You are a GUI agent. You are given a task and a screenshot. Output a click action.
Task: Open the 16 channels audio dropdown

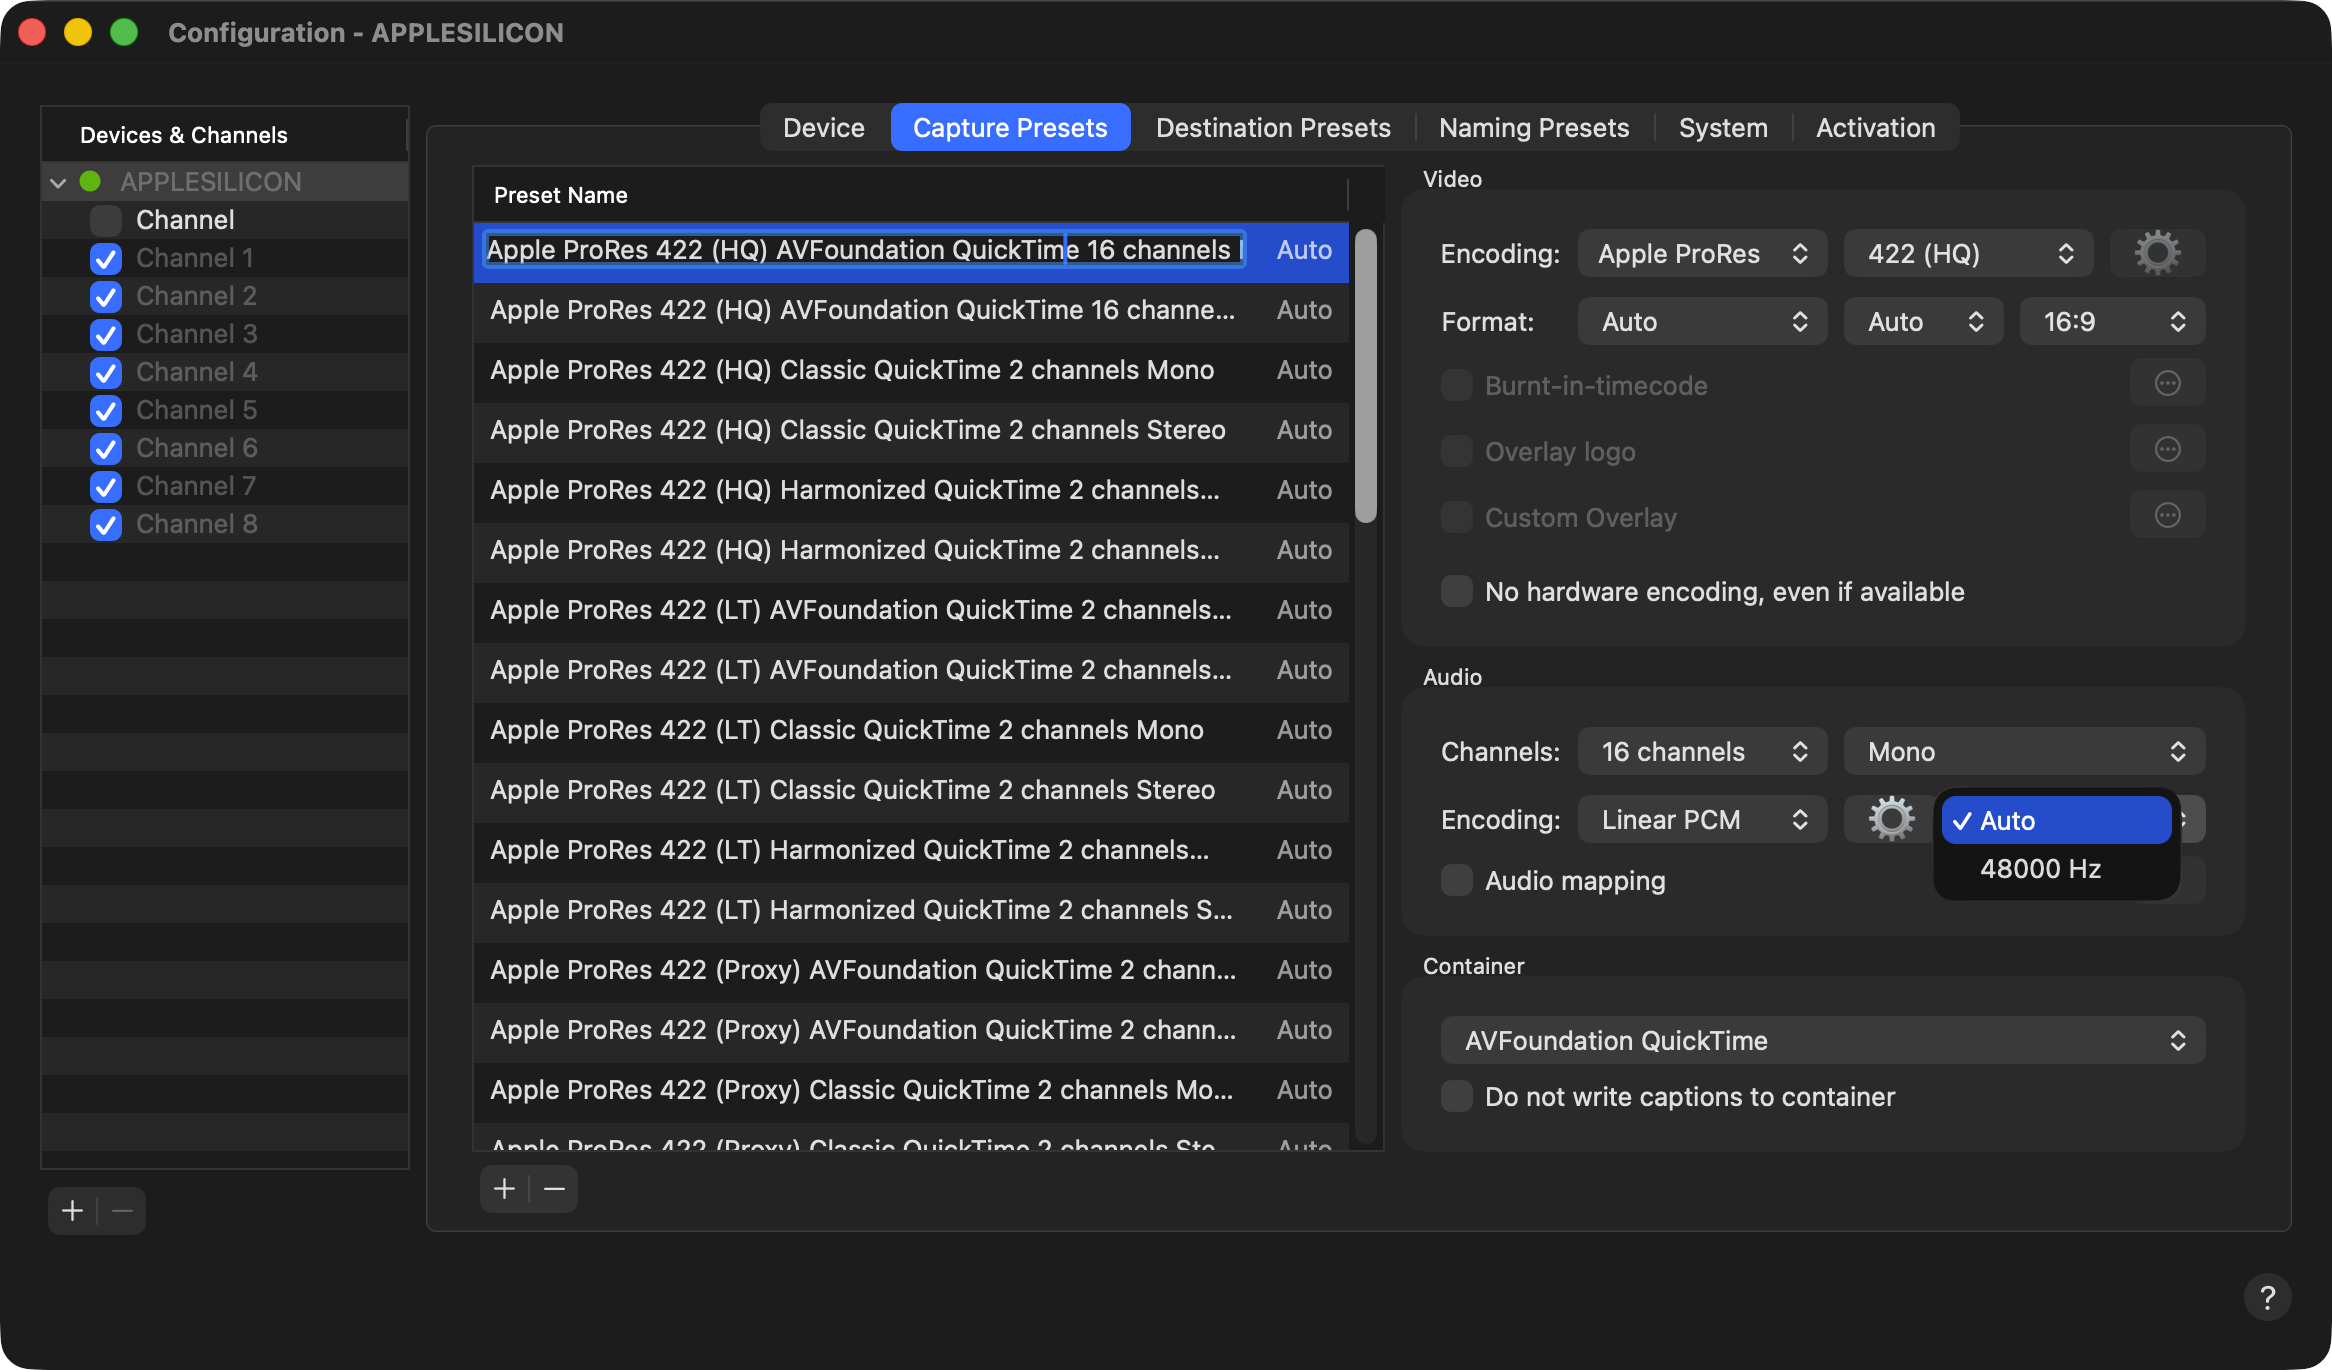pyautogui.click(x=1702, y=751)
